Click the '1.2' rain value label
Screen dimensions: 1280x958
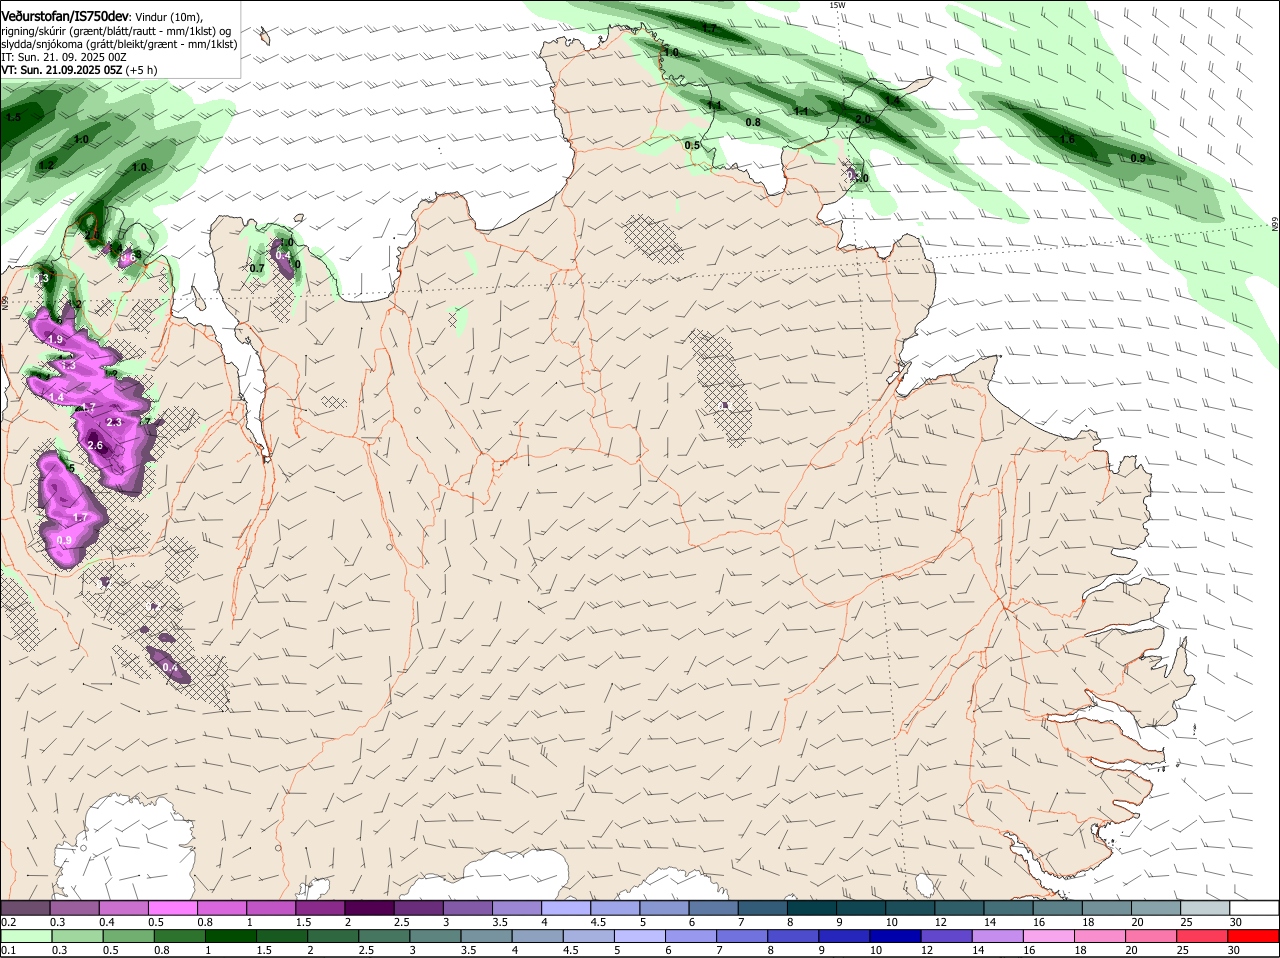click(46, 165)
